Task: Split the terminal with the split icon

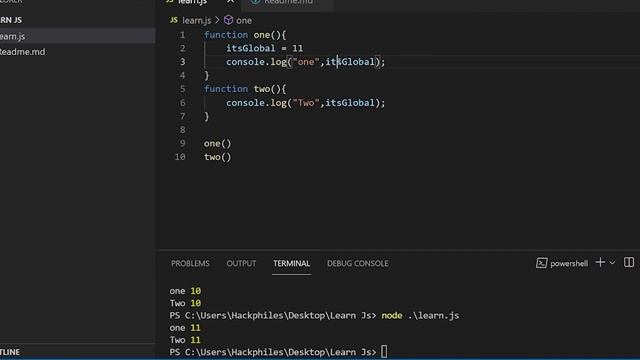Action: pyautogui.click(x=629, y=262)
